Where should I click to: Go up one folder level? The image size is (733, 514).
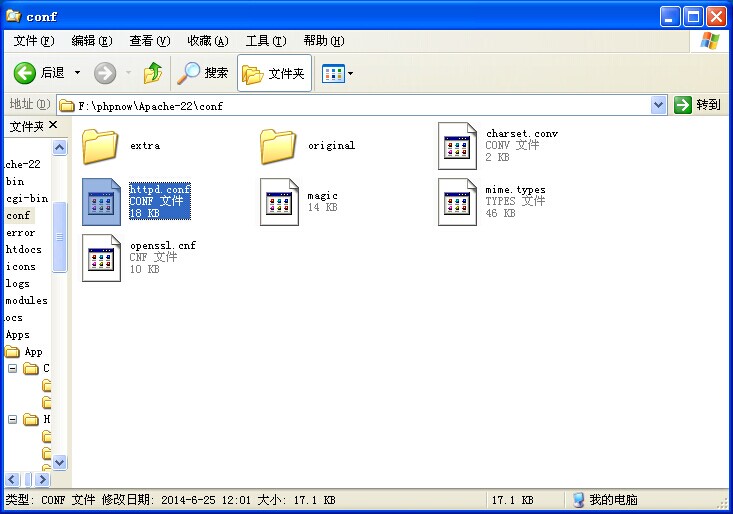tap(153, 73)
